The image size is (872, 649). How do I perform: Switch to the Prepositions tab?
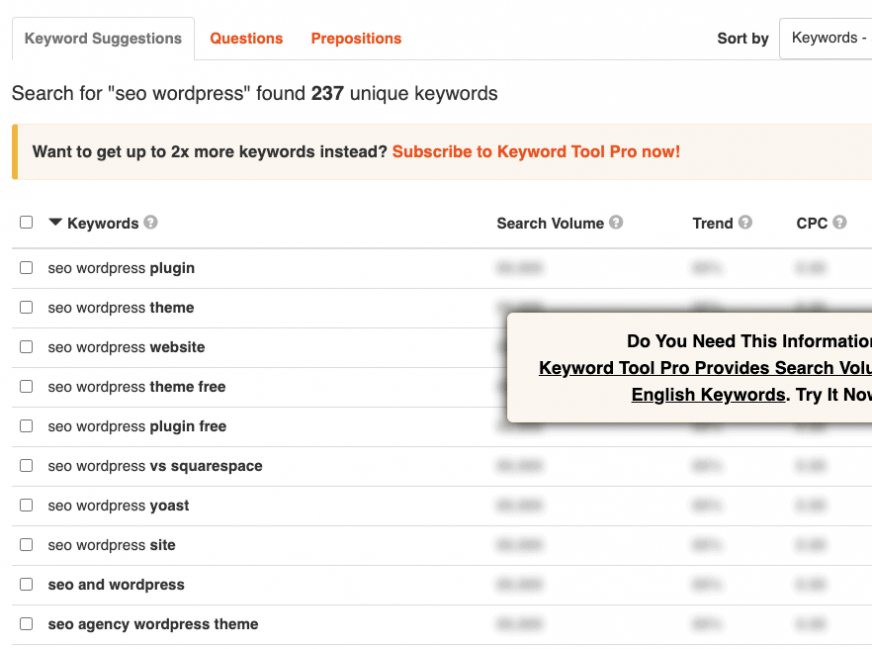pos(356,38)
